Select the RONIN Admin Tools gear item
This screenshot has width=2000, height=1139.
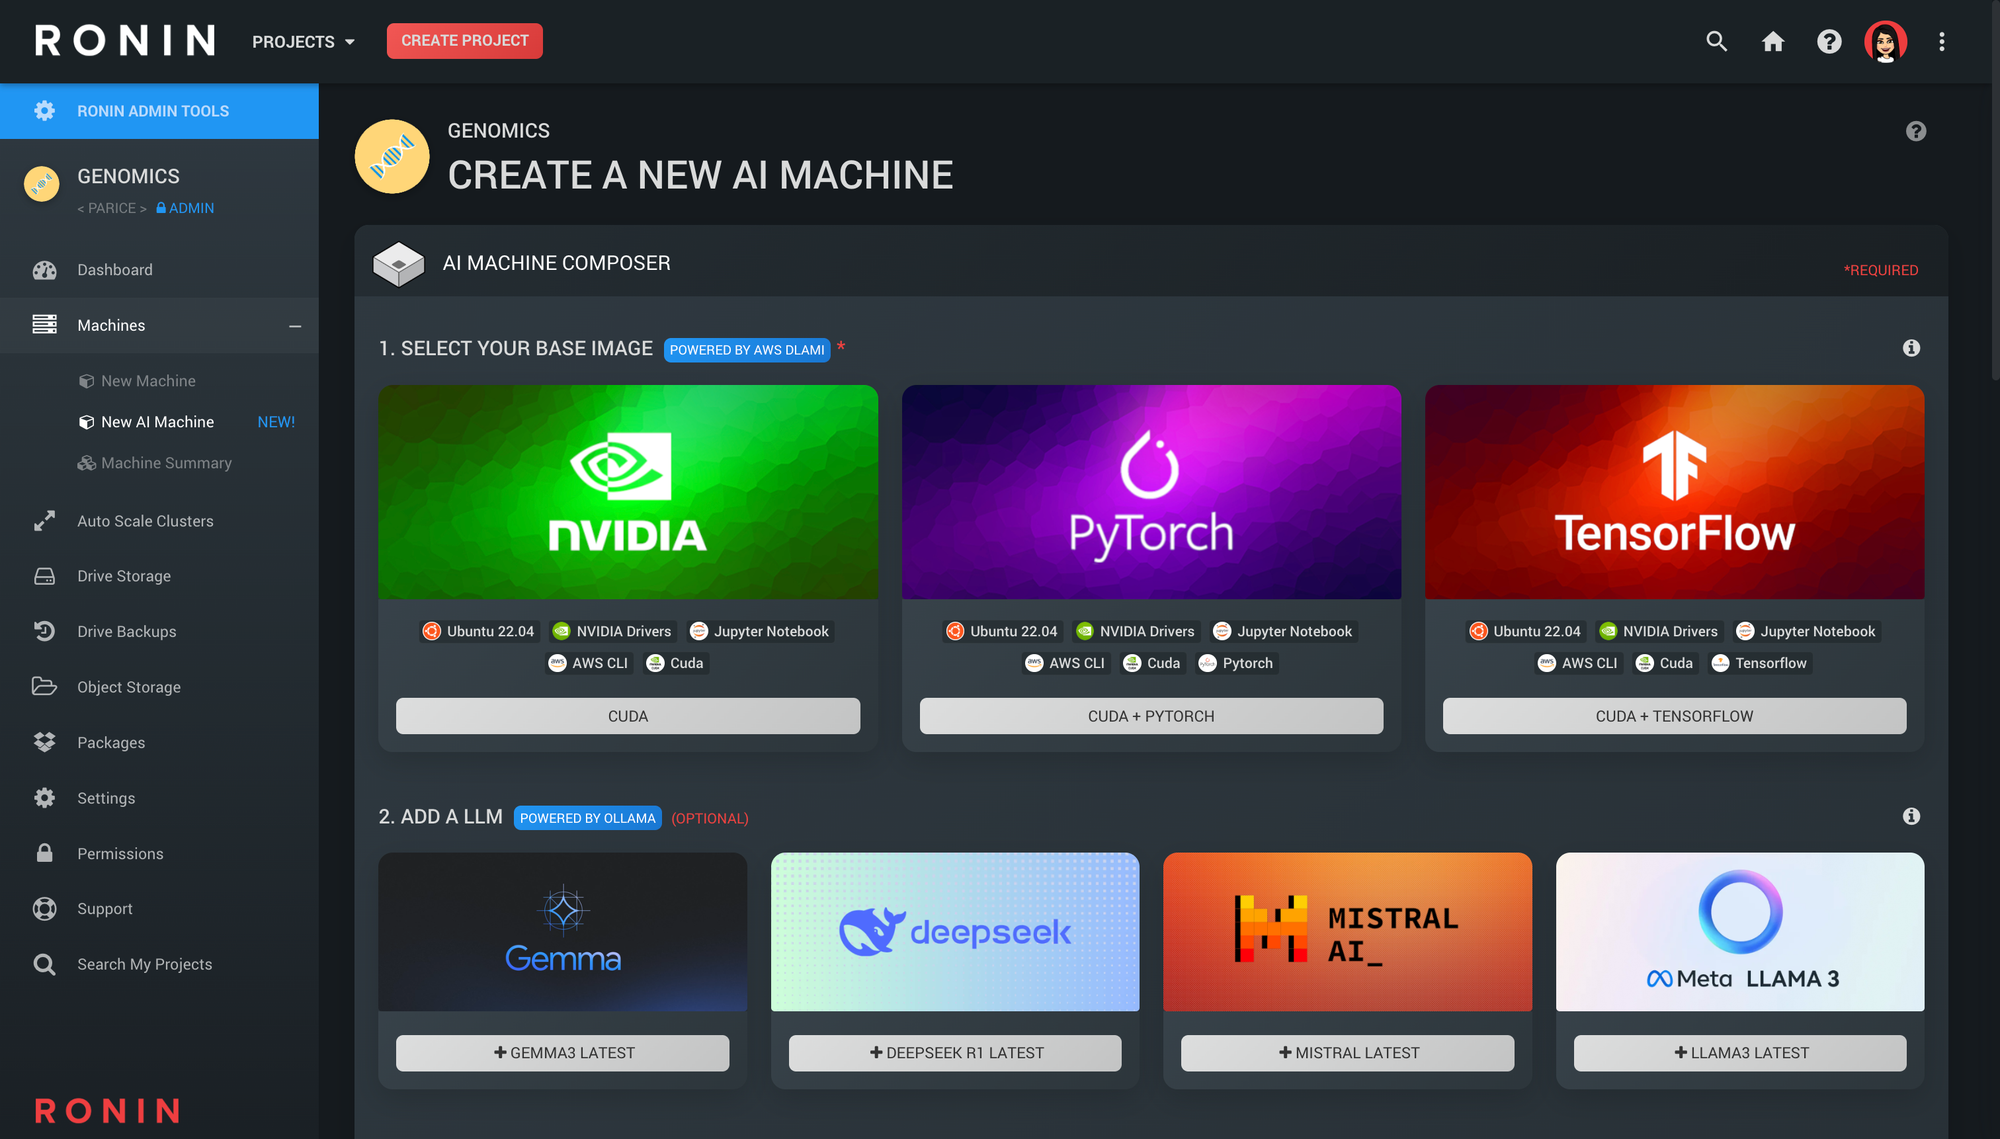[x=152, y=111]
